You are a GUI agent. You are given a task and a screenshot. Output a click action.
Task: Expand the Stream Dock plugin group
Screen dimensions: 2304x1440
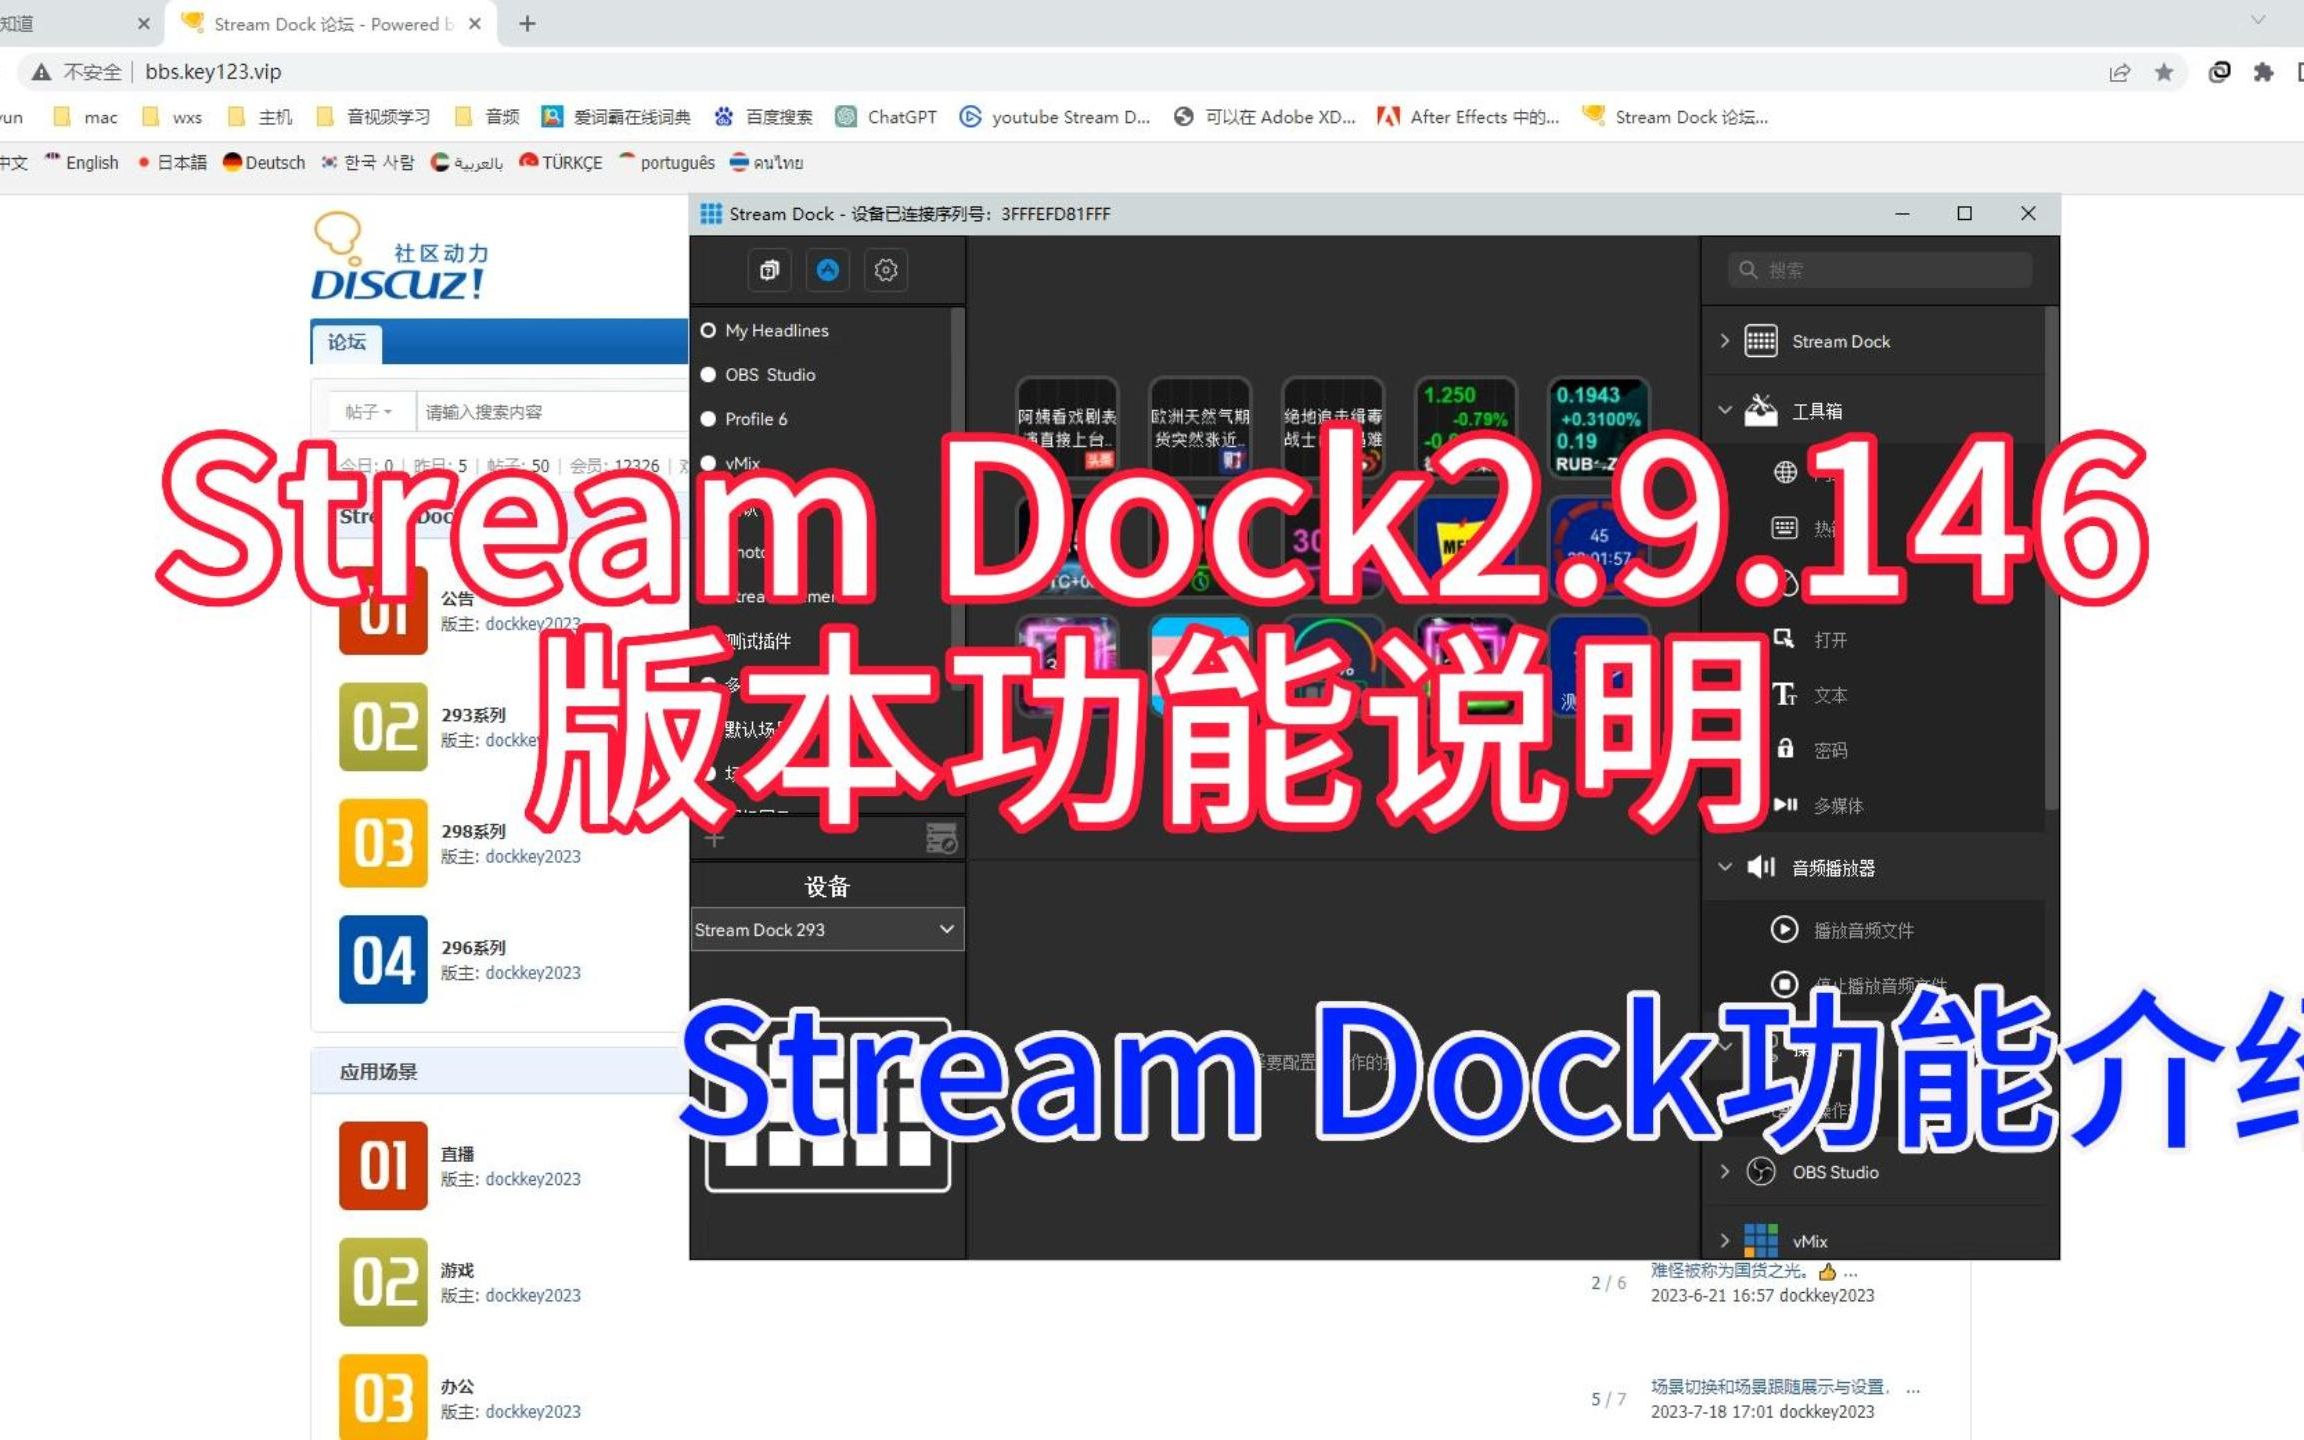click(1725, 341)
